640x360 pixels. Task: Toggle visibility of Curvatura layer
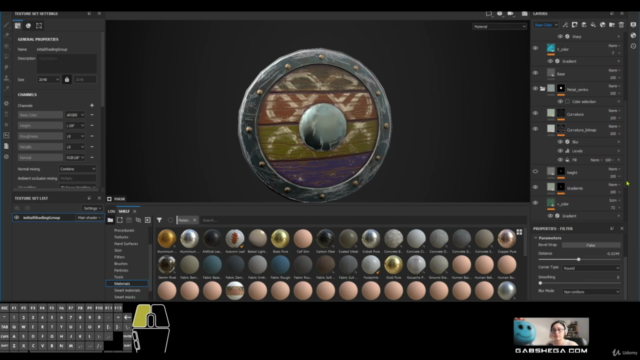[x=535, y=113]
